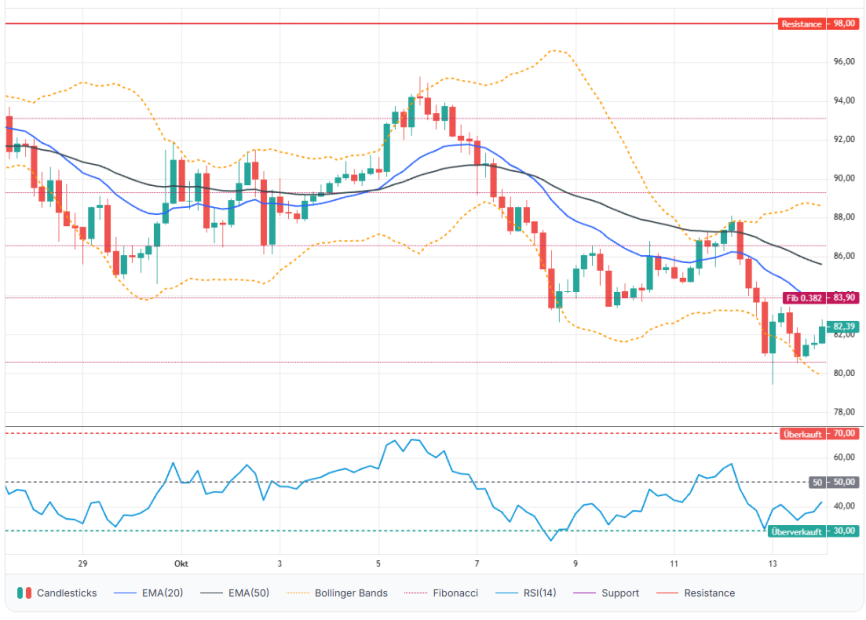Viewport: 866px width, 620px height.
Task: Click the 29 date label on time axis
Action: pos(83,564)
